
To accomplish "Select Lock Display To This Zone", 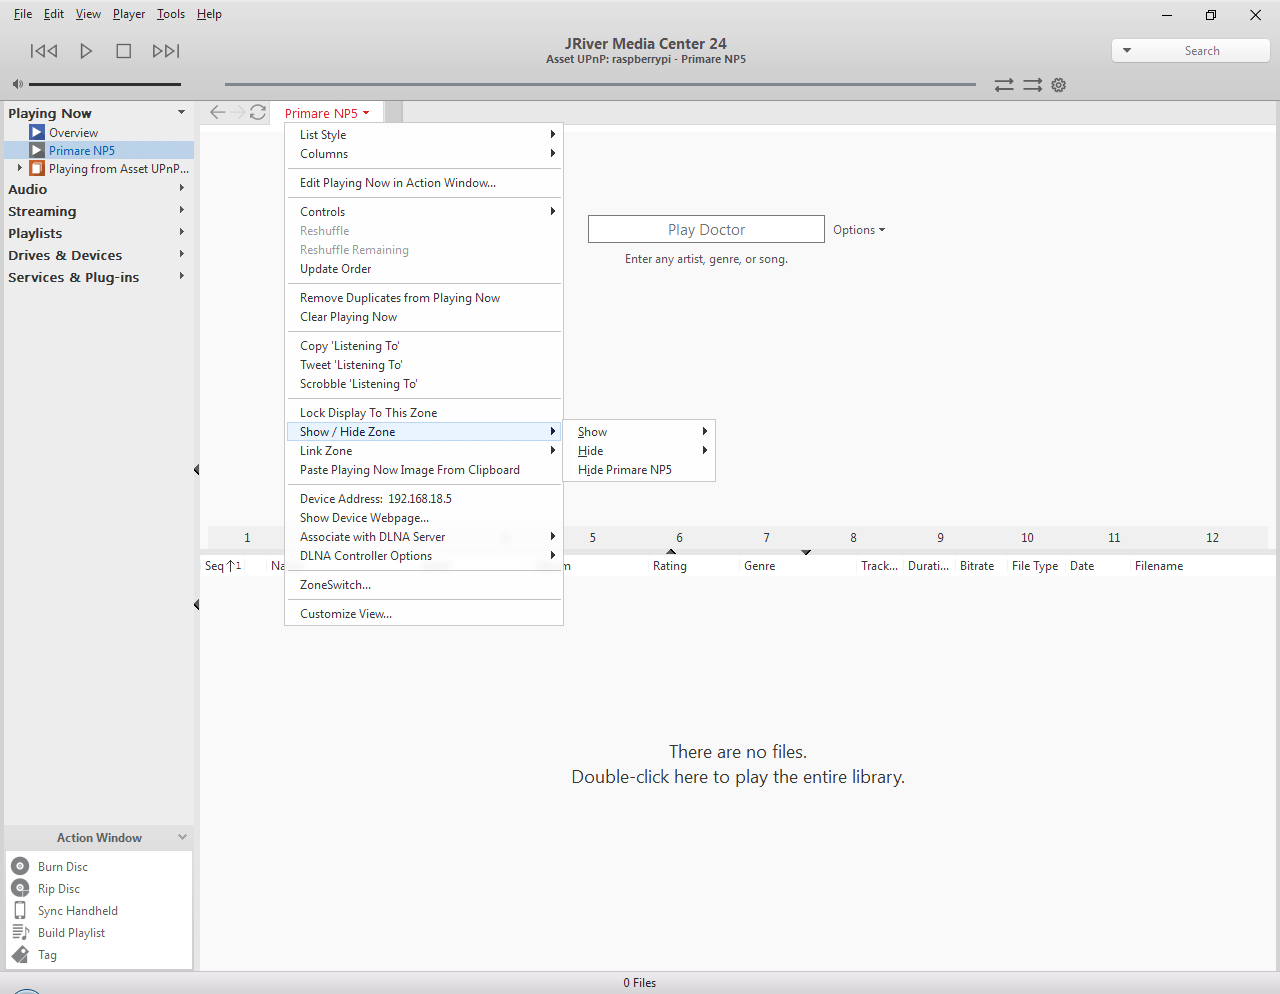I will 424,412.
